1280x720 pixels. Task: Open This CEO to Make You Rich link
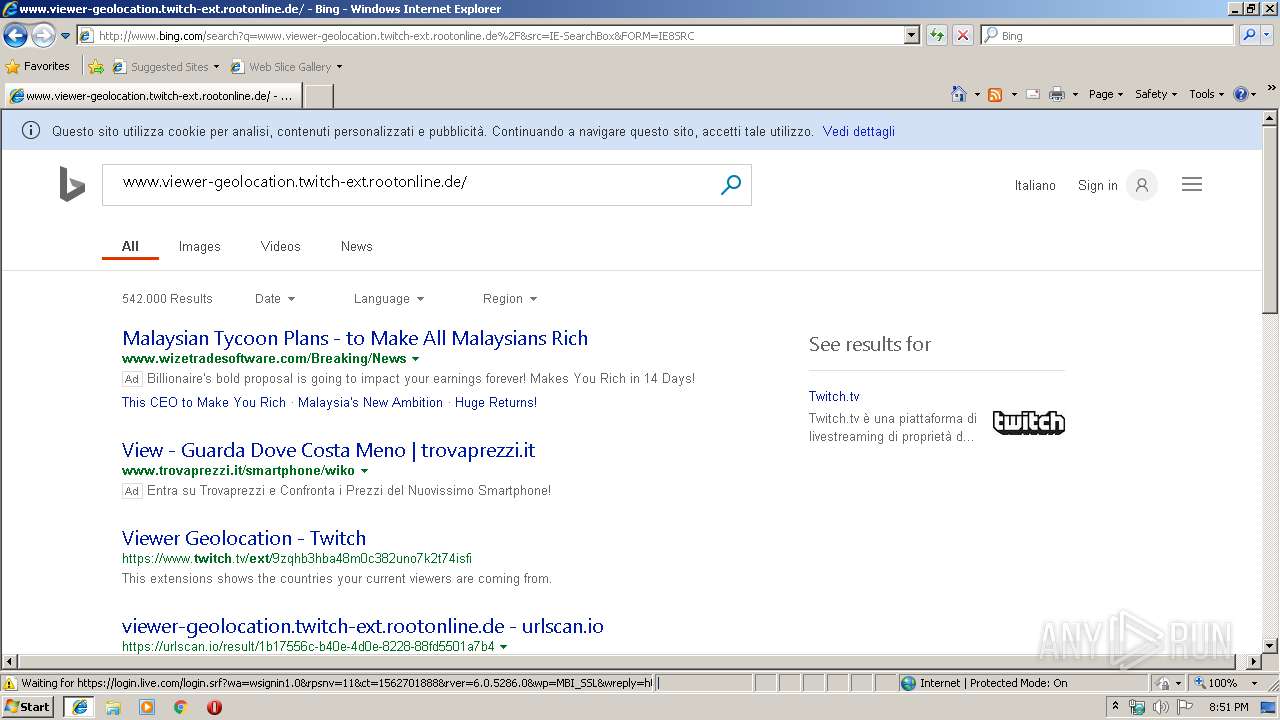[204, 403]
